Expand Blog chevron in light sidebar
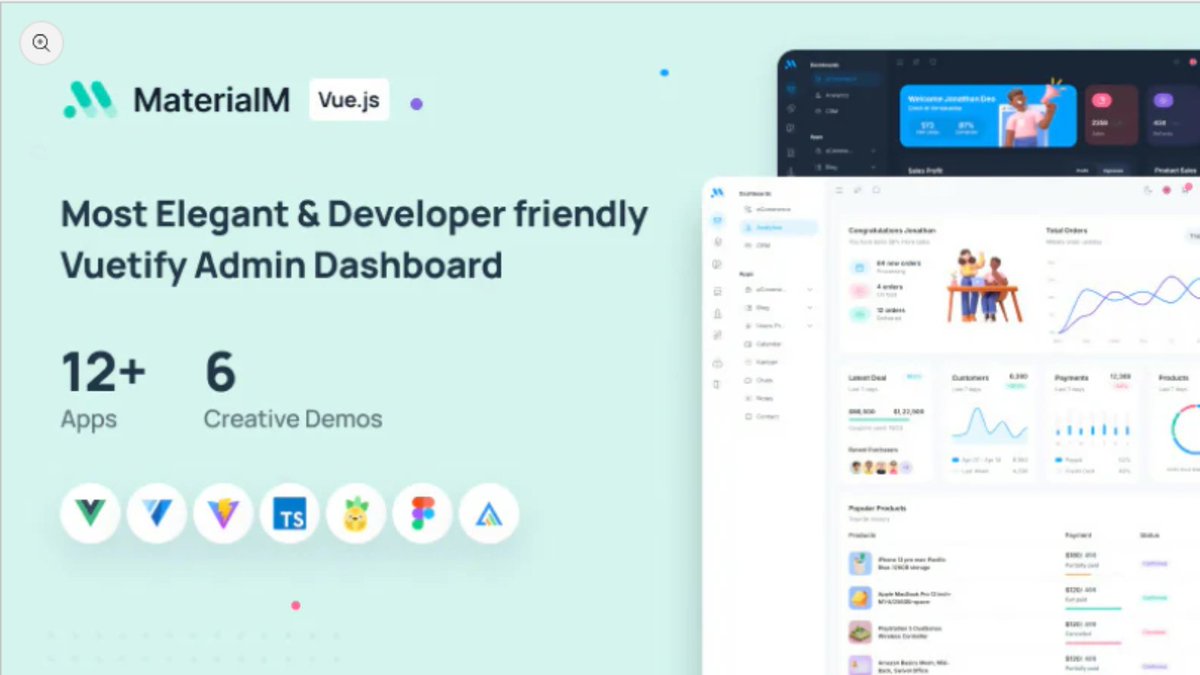Viewport: 1200px width, 675px height. [809, 308]
